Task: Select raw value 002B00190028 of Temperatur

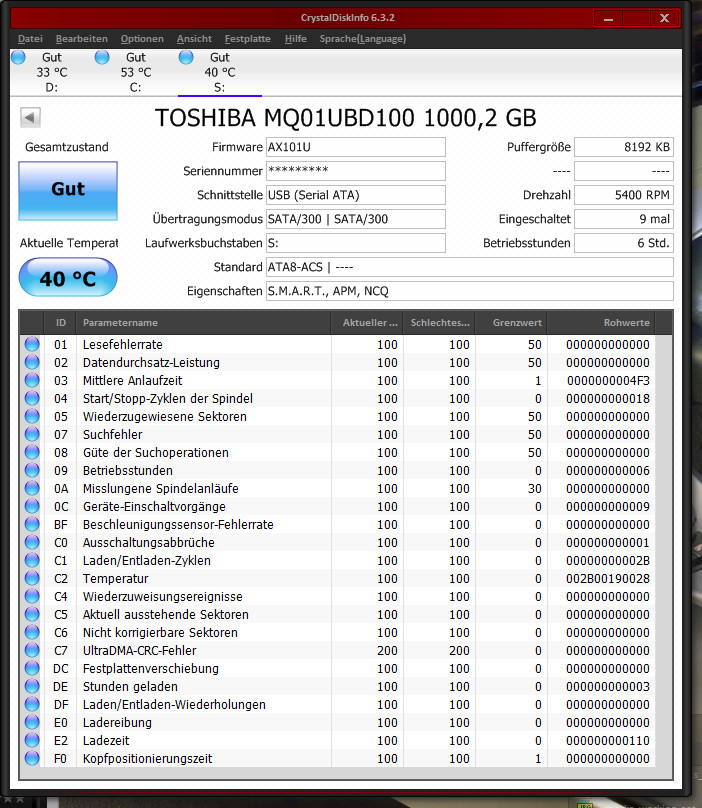Action: (x=608, y=579)
